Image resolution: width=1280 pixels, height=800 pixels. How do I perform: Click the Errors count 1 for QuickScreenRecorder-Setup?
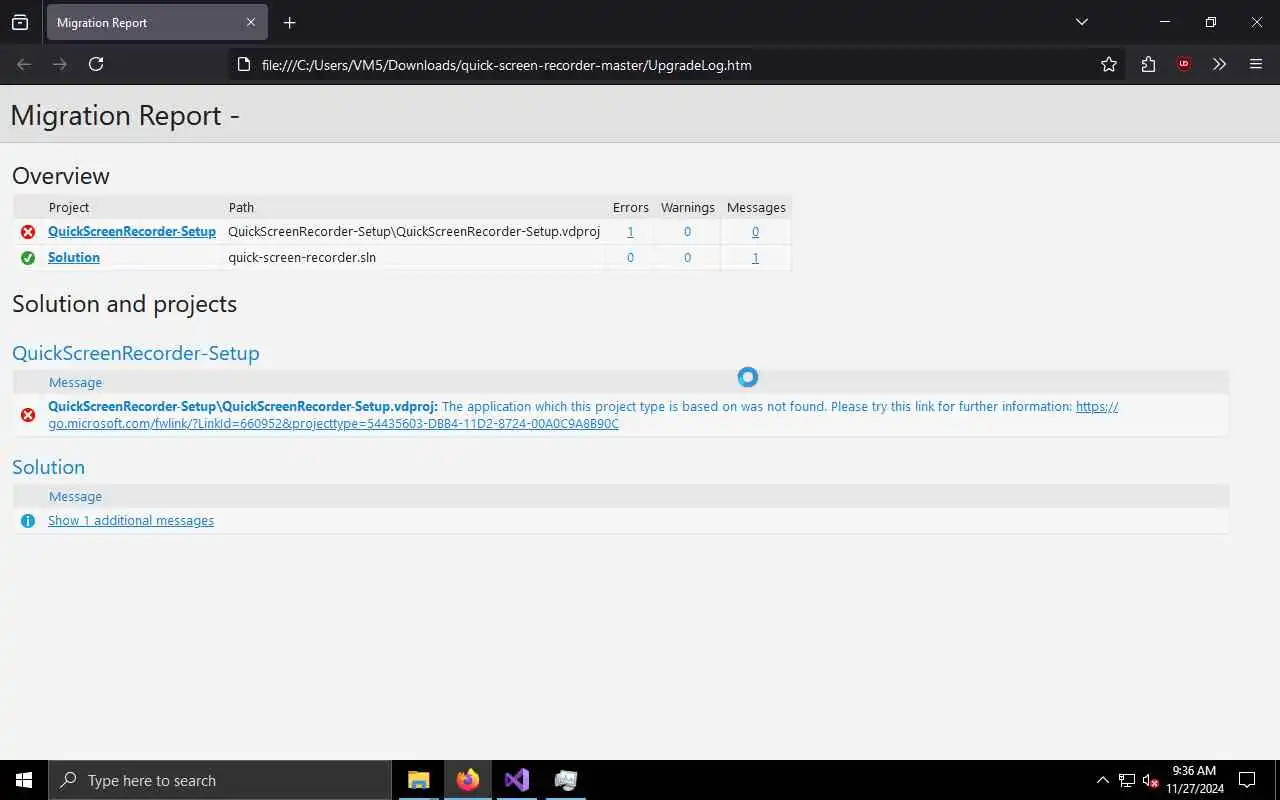click(x=630, y=231)
